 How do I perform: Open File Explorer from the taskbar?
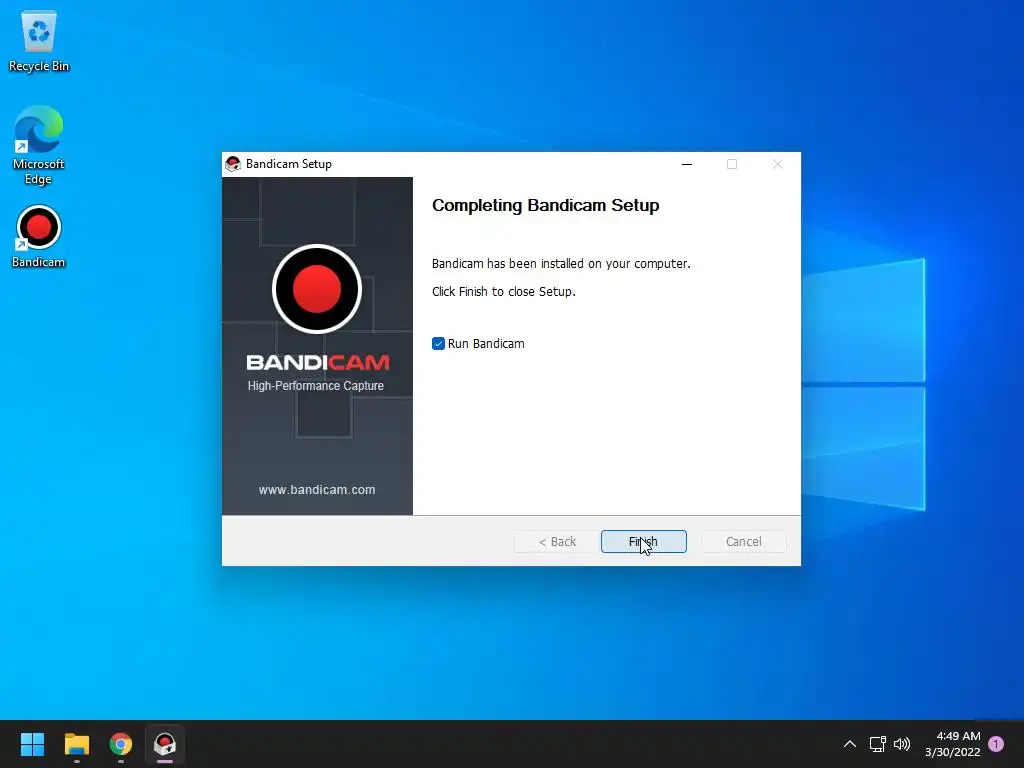pyautogui.click(x=76, y=744)
